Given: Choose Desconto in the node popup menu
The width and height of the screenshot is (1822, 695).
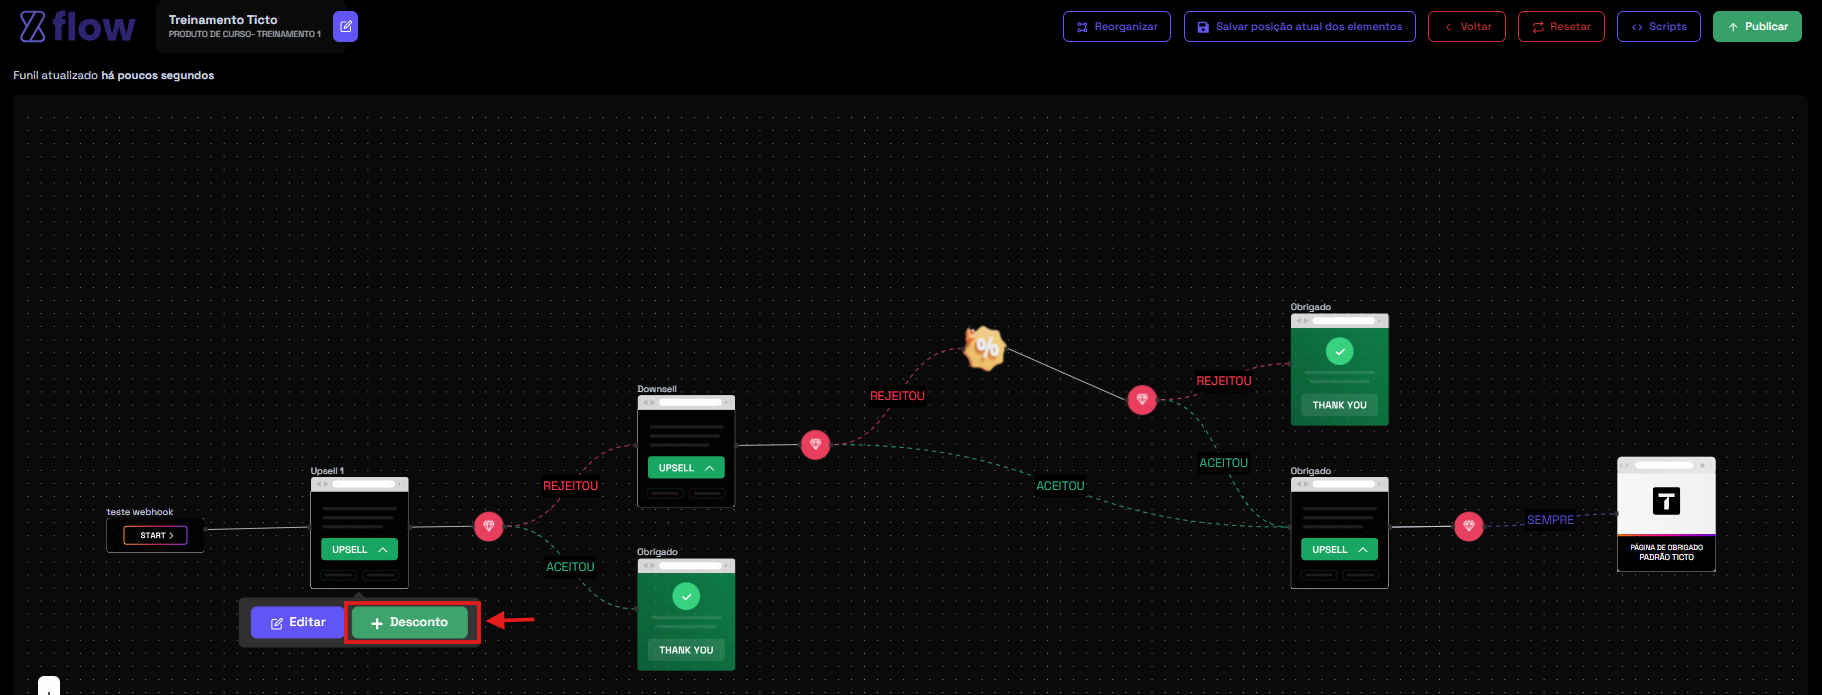Looking at the screenshot, I should pyautogui.click(x=410, y=622).
